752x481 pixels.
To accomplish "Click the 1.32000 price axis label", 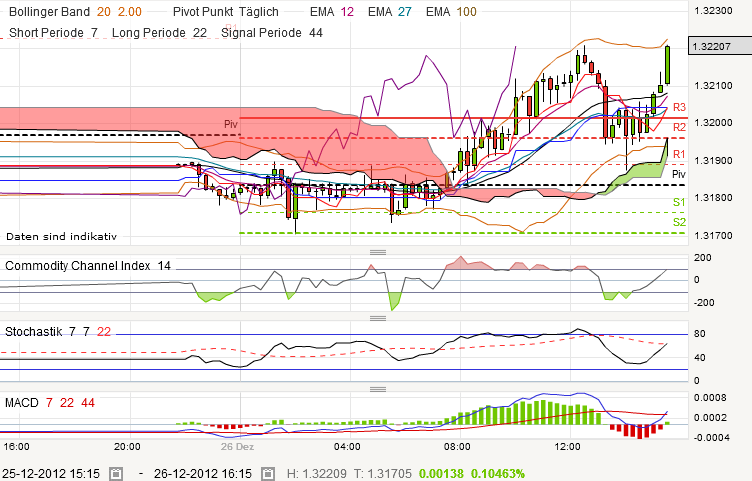I will [x=714, y=123].
